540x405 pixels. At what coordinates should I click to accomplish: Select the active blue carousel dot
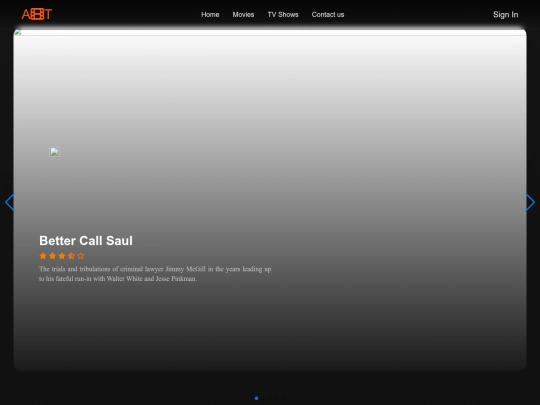click(x=256, y=398)
